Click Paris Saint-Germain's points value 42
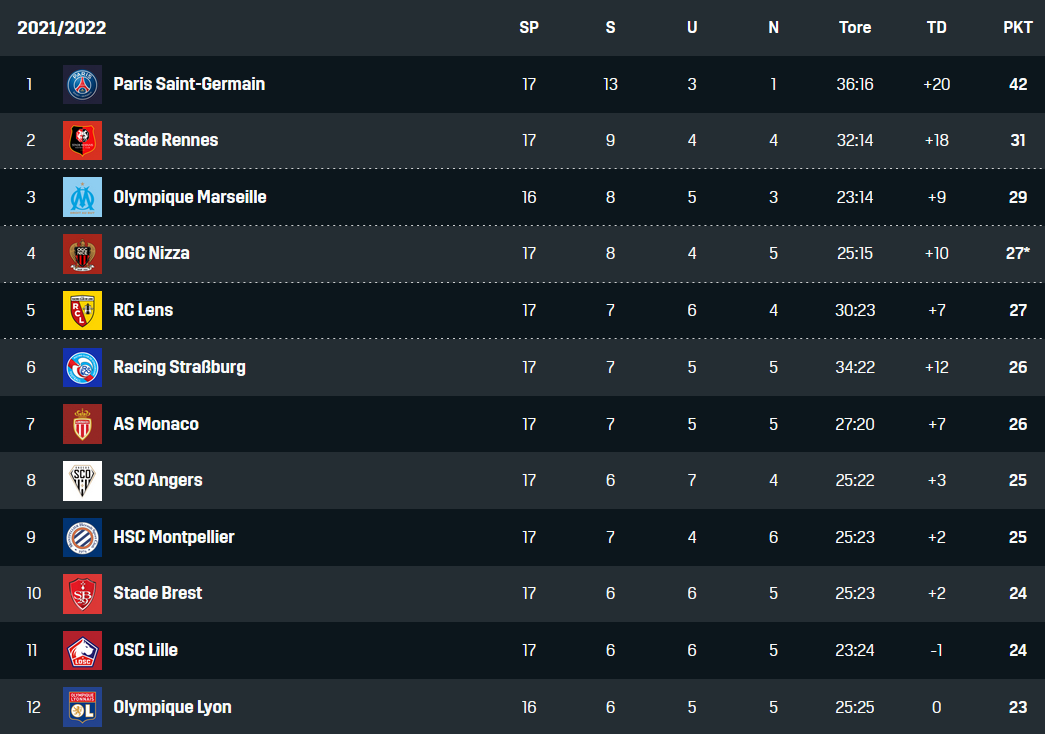This screenshot has width=1045, height=734. (1017, 84)
